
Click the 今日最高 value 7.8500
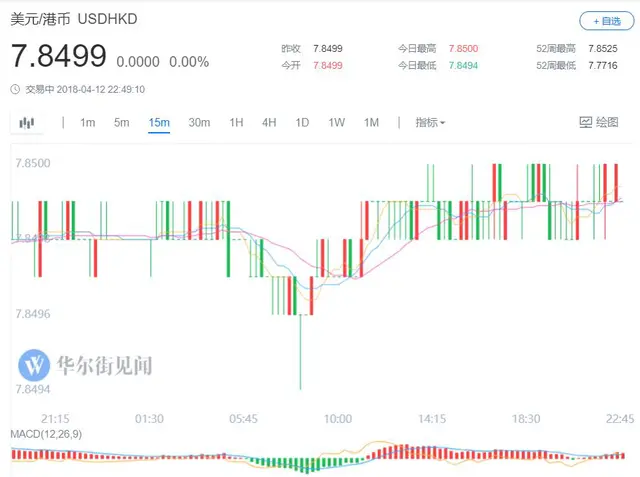click(x=463, y=49)
